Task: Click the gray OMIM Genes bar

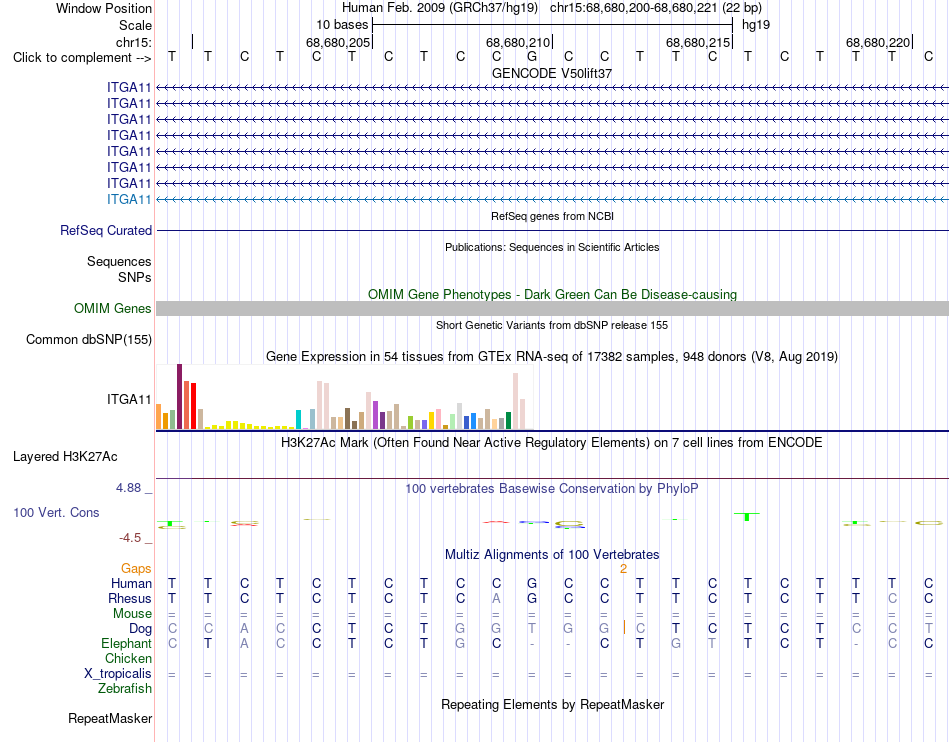Action: pyautogui.click(x=552, y=308)
